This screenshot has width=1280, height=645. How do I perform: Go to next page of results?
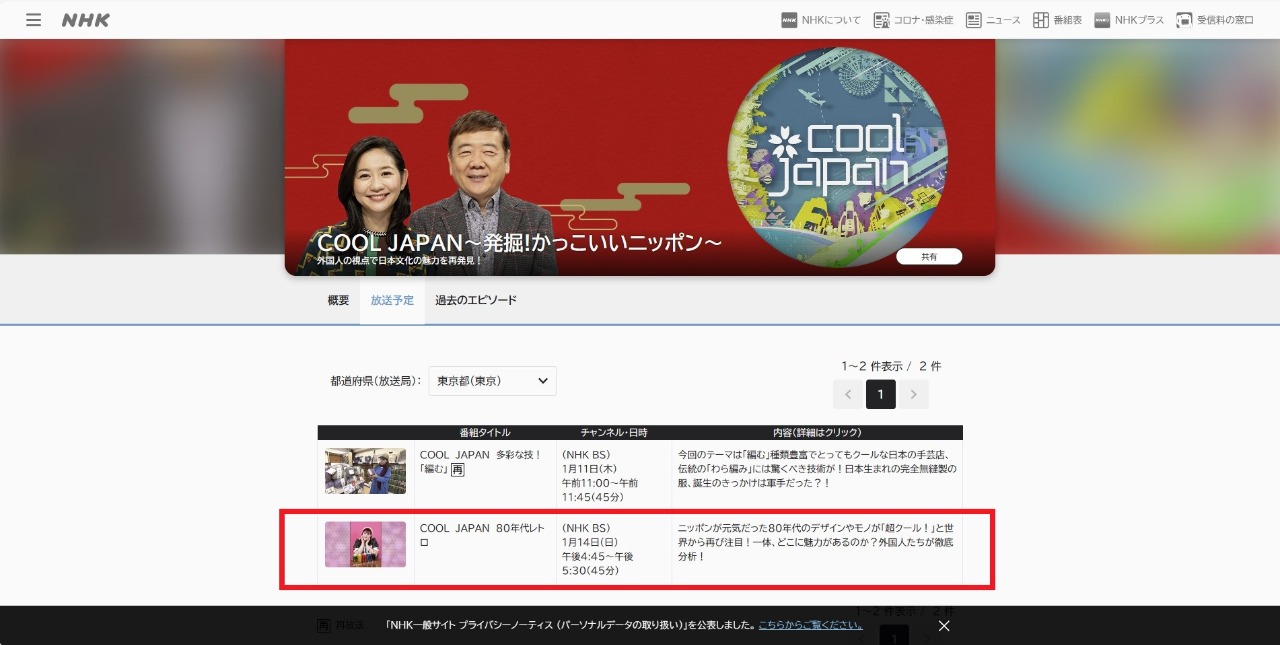click(914, 394)
